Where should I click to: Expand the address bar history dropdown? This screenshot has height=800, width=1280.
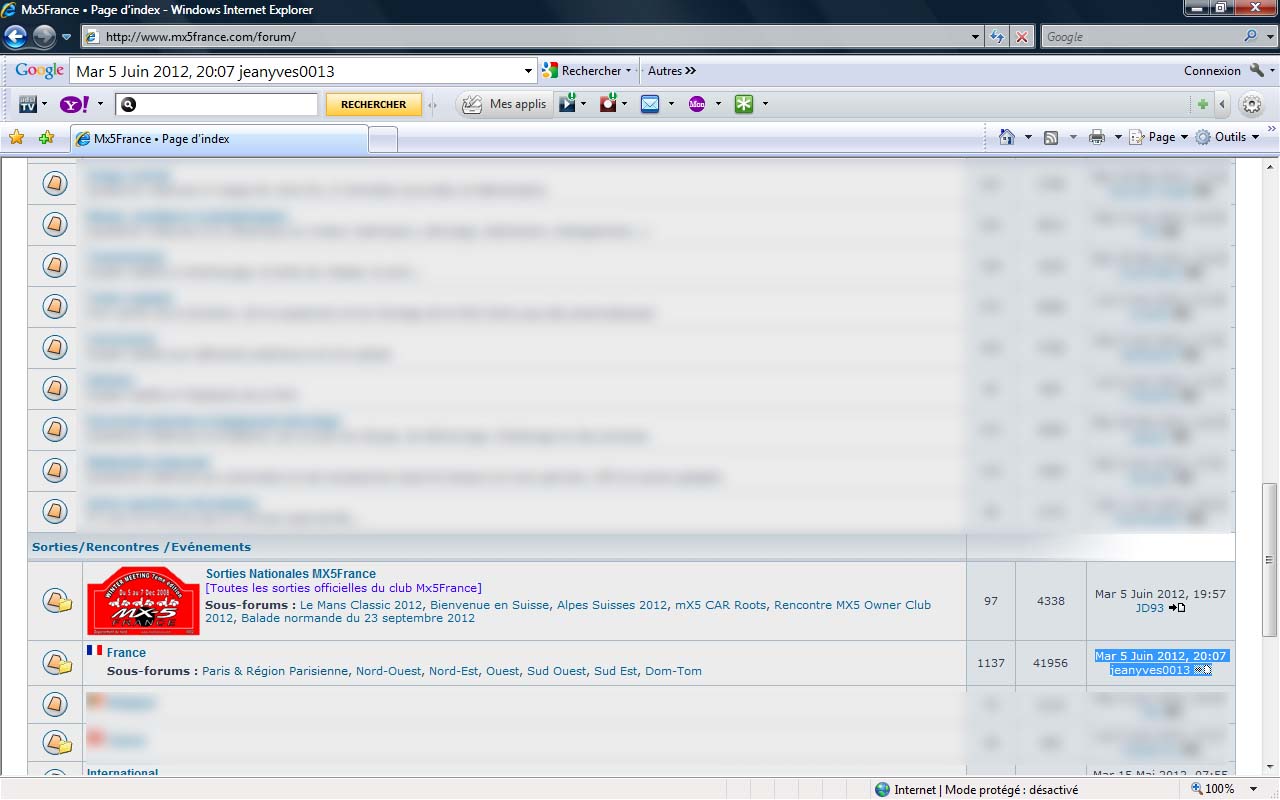[976, 37]
